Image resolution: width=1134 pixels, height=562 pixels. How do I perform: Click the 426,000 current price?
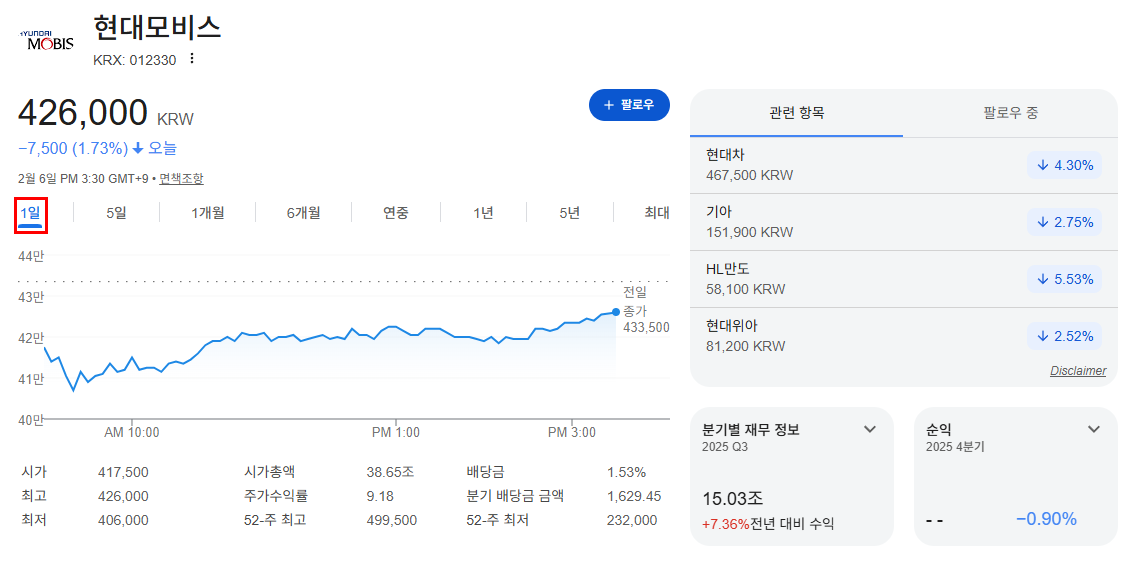(x=82, y=113)
